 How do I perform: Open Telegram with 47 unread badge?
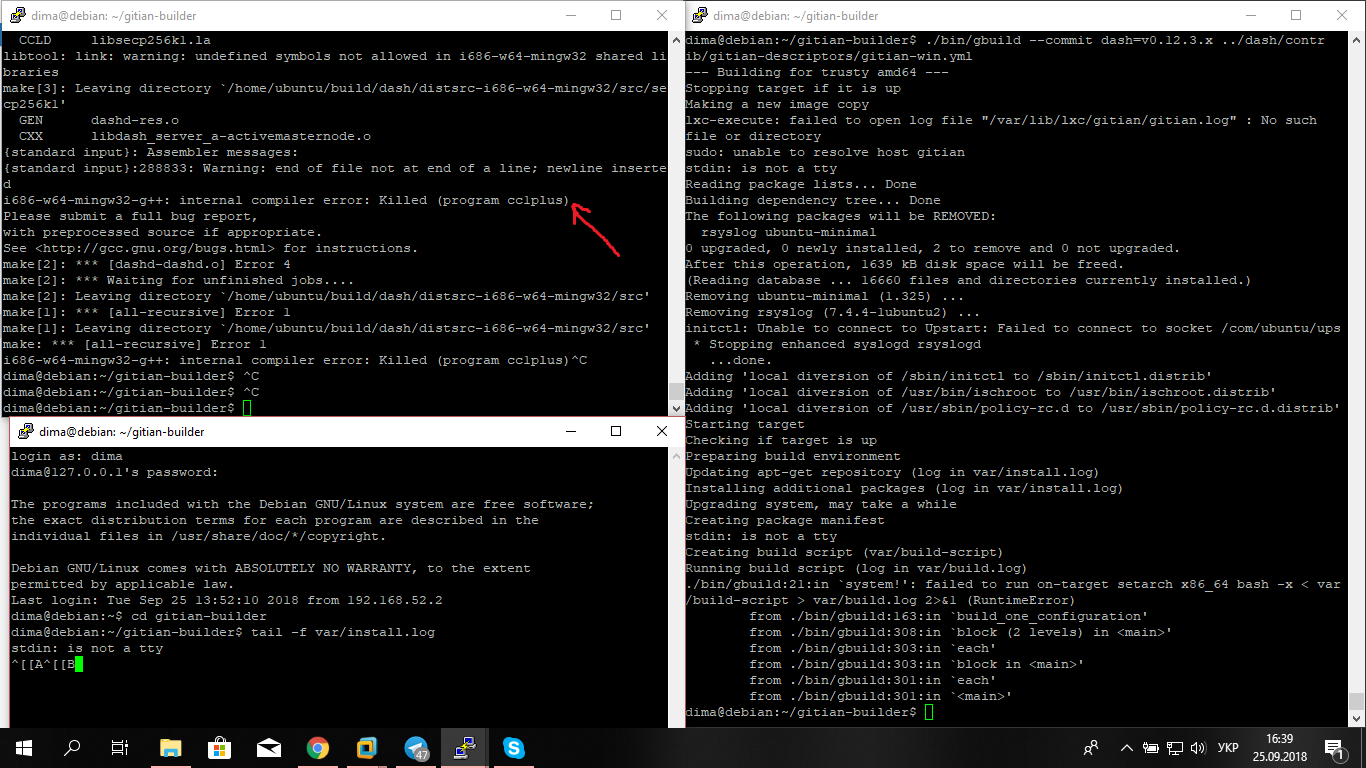click(x=416, y=747)
